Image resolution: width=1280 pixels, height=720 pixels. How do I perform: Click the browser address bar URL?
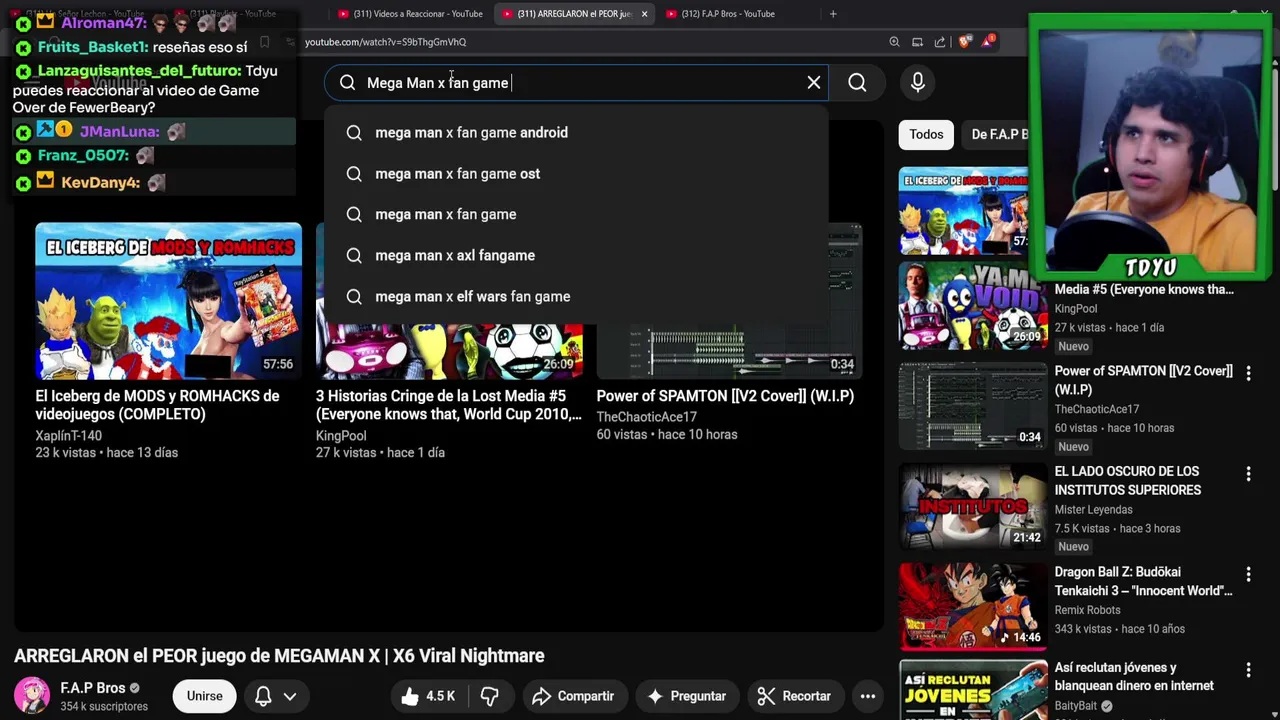pos(385,42)
